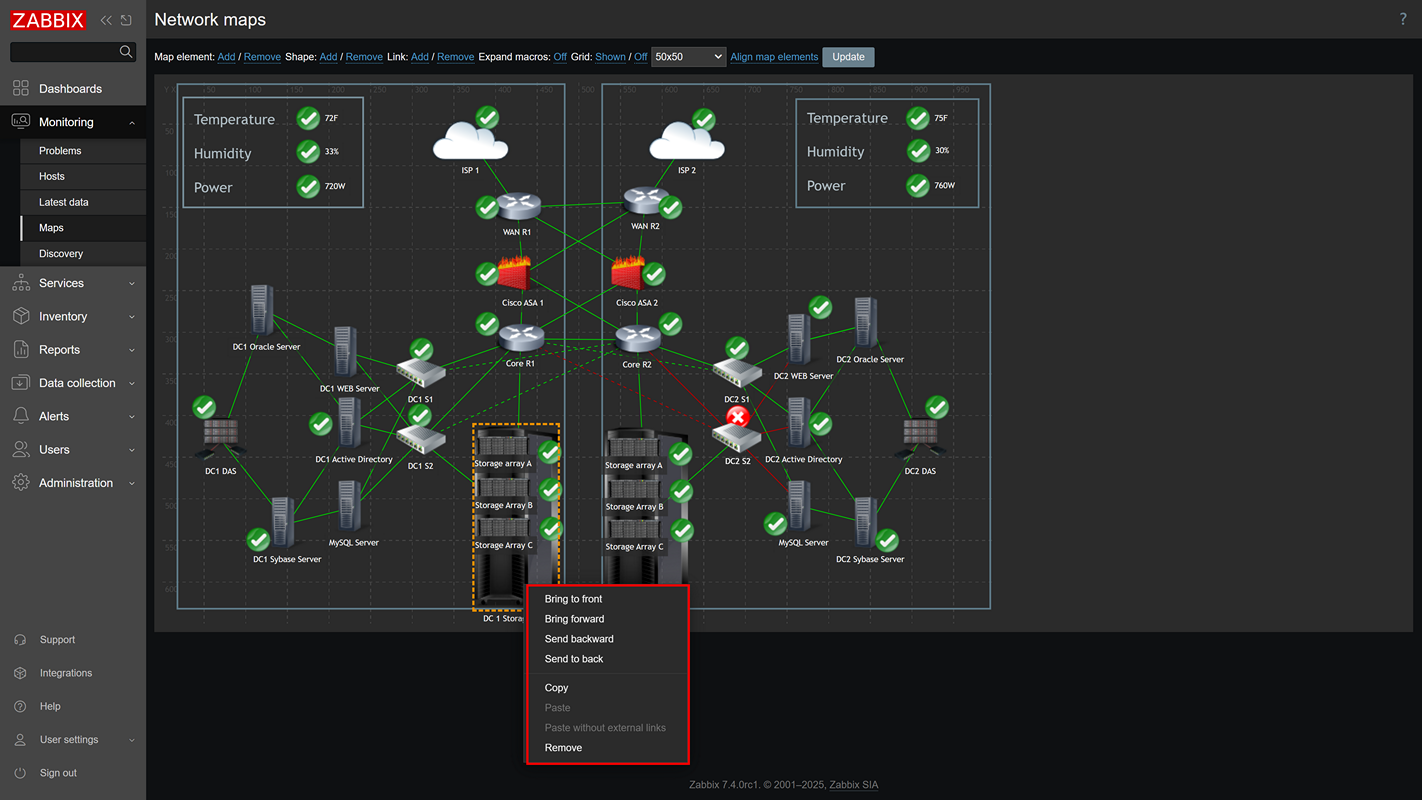Turn grid Off in map toolbar

[641, 57]
